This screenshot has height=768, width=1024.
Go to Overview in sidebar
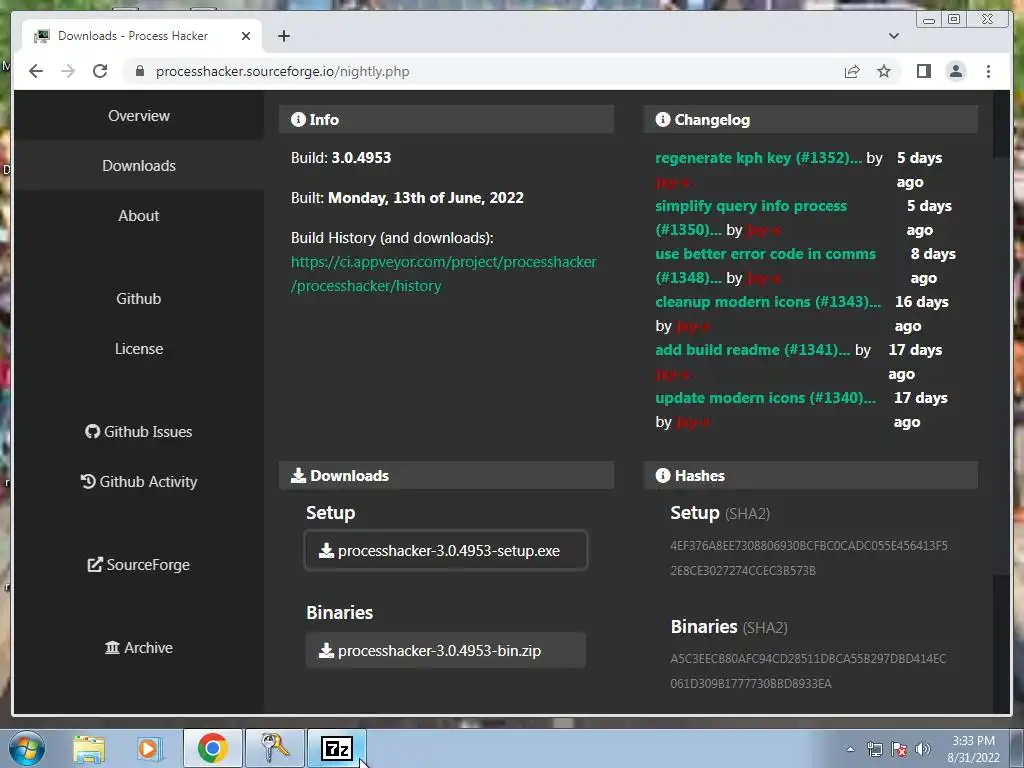pyautogui.click(x=138, y=116)
